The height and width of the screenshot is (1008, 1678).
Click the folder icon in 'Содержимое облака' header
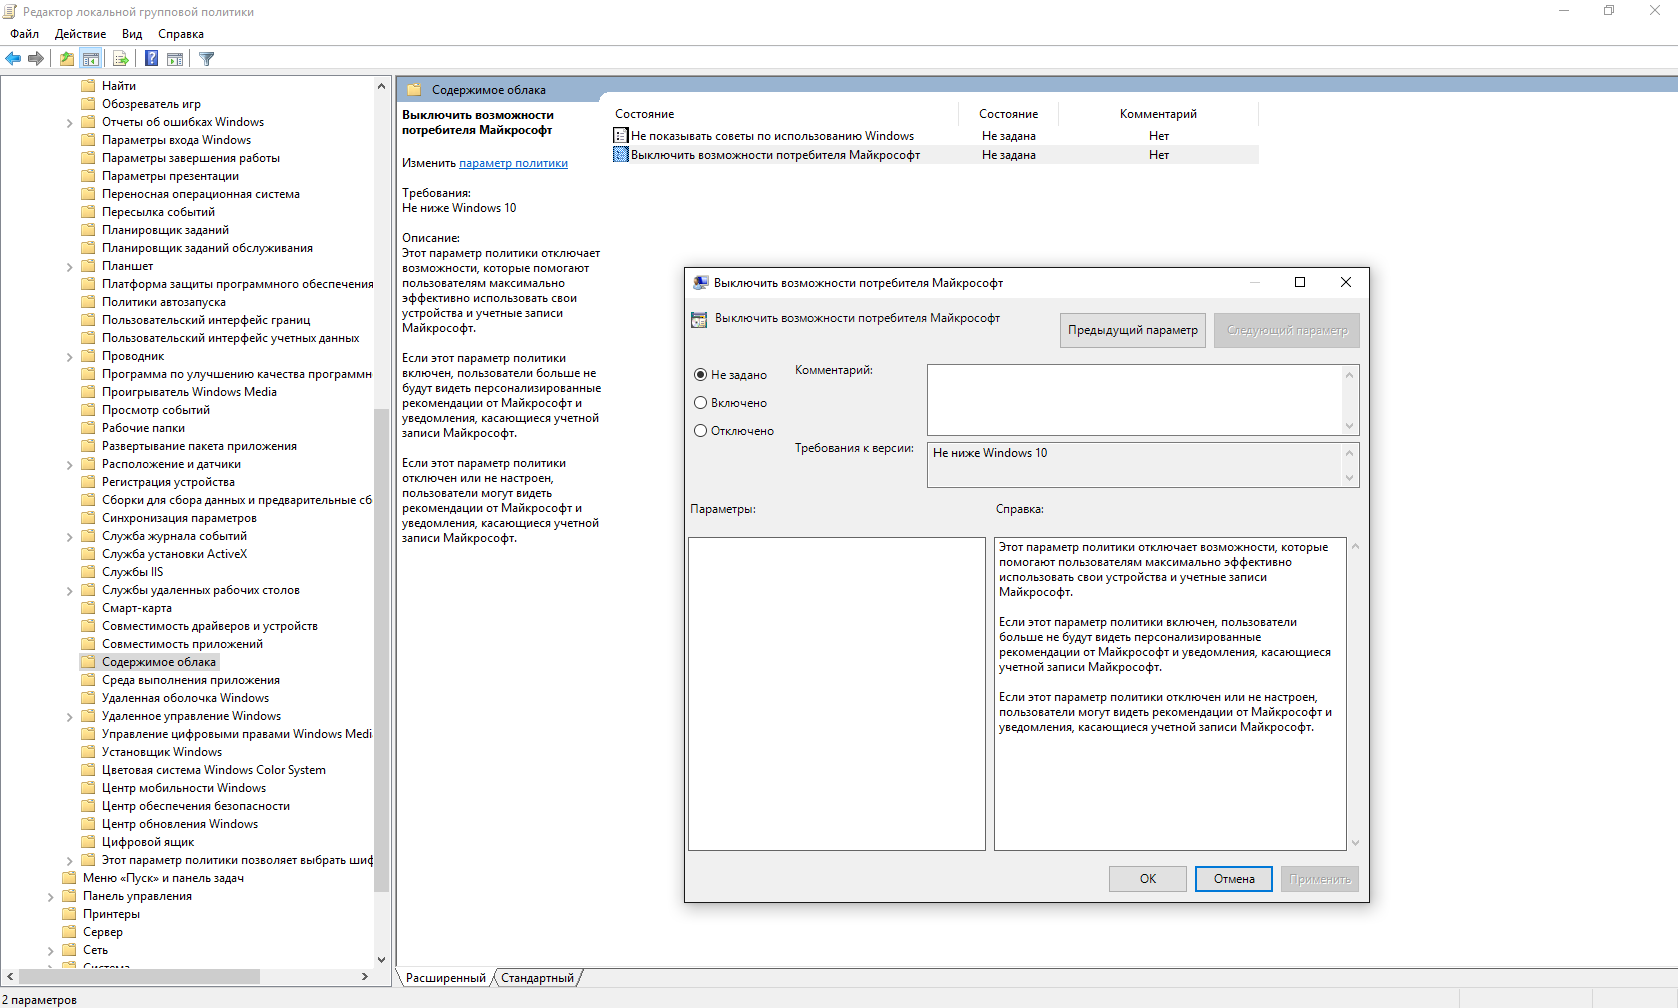414,90
